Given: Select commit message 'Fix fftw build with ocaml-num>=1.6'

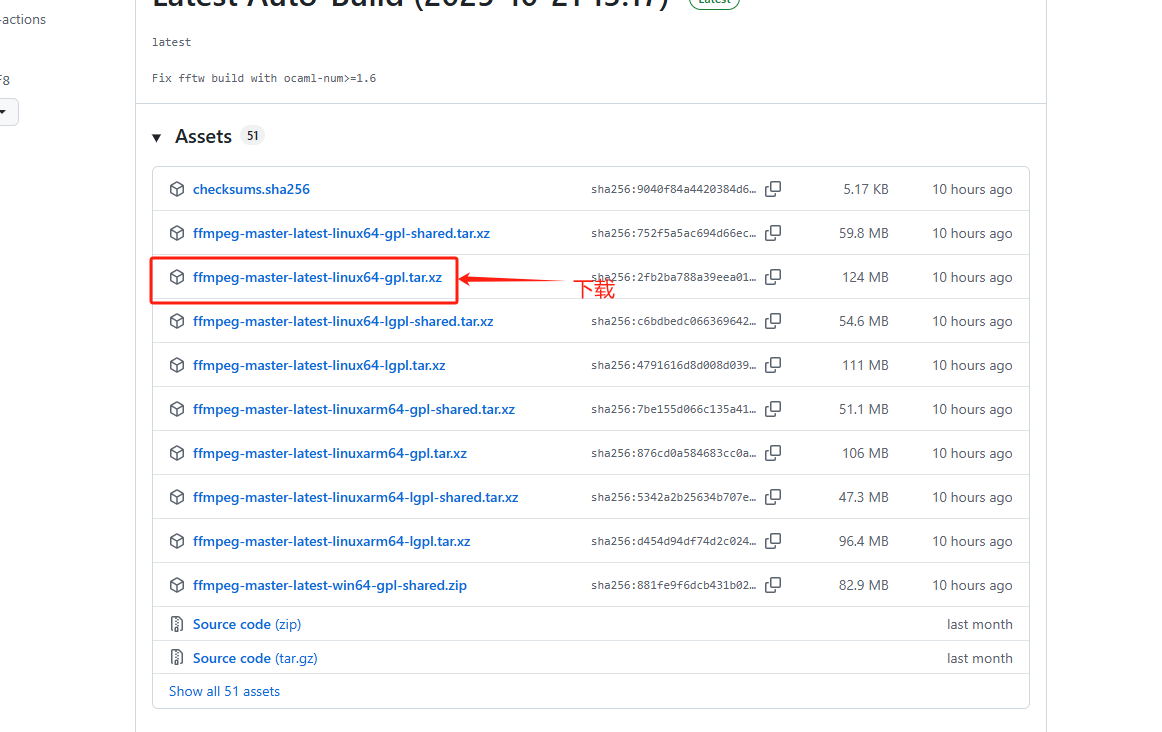Looking at the screenshot, I should click(x=264, y=78).
